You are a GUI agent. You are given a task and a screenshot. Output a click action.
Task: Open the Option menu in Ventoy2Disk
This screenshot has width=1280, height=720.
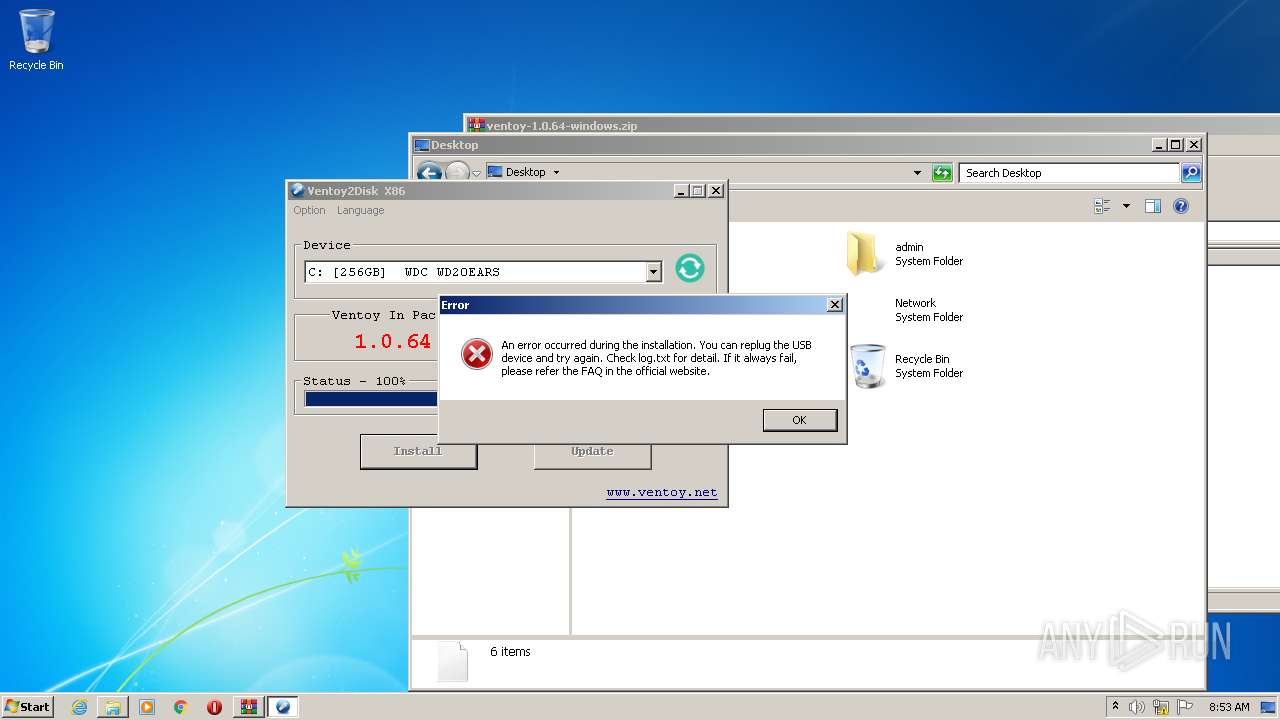[309, 210]
